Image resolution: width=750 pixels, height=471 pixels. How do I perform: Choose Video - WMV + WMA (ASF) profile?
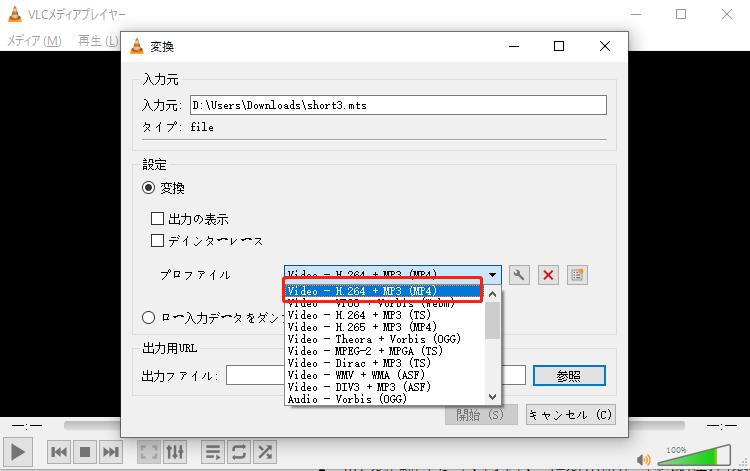pyautogui.click(x=385, y=375)
